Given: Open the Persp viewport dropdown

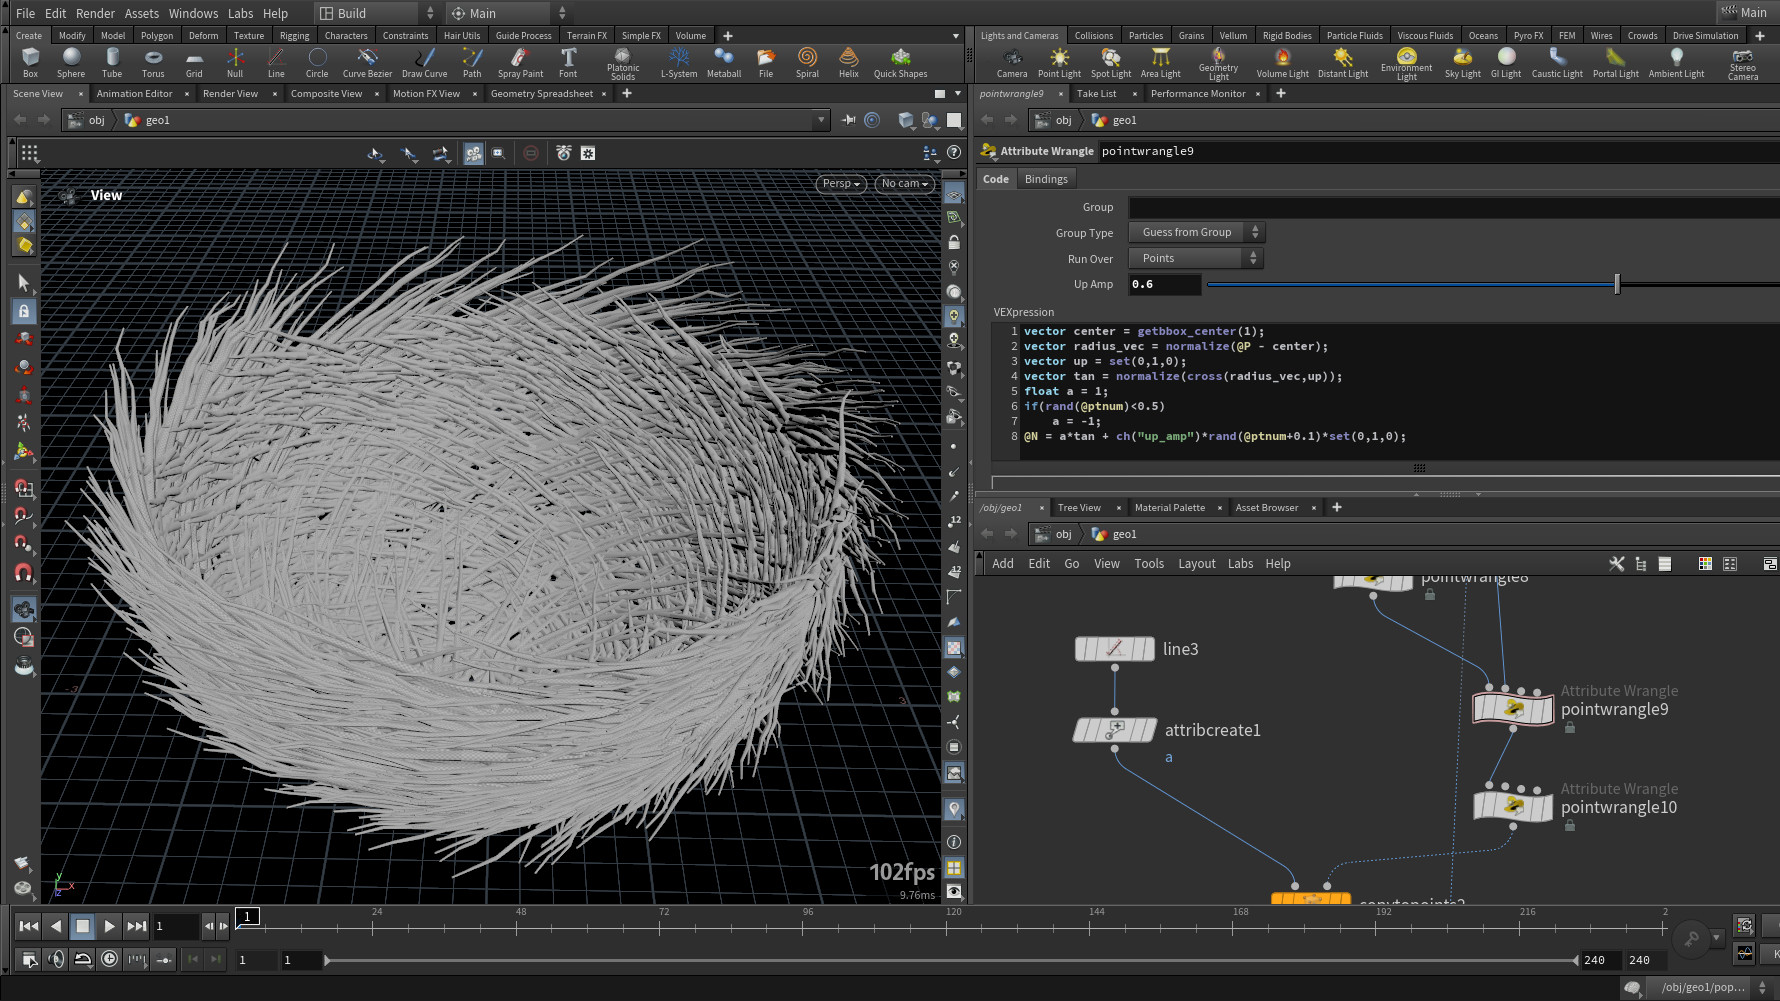Looking at the screenshot, I should click(840, 183).
